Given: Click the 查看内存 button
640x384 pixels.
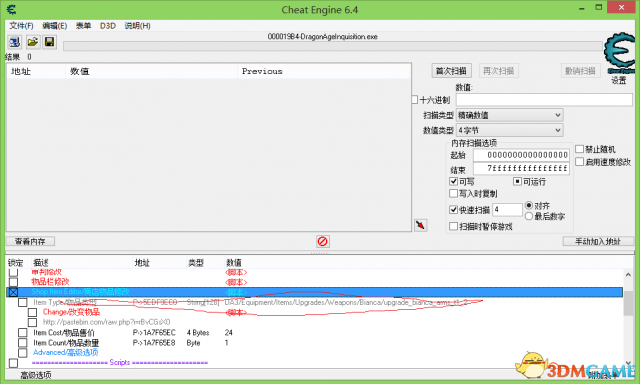Looking at the screenshot, I should (x=30, y=241).
